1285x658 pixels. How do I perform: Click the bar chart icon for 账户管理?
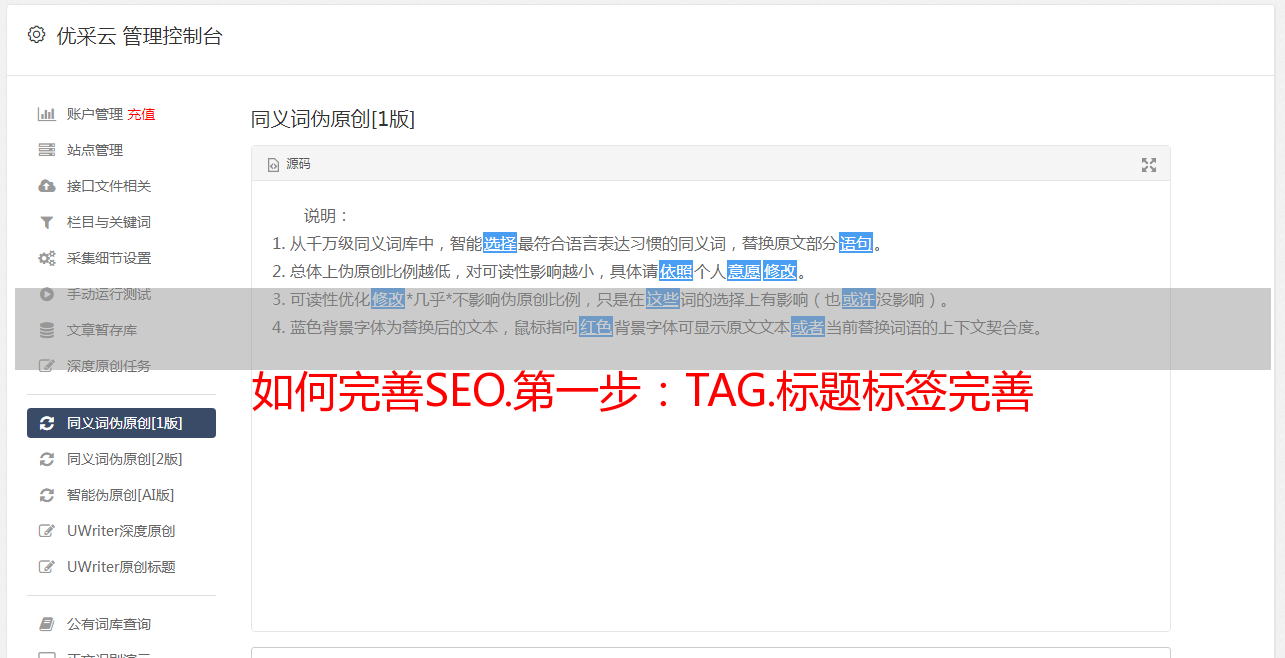46,114
